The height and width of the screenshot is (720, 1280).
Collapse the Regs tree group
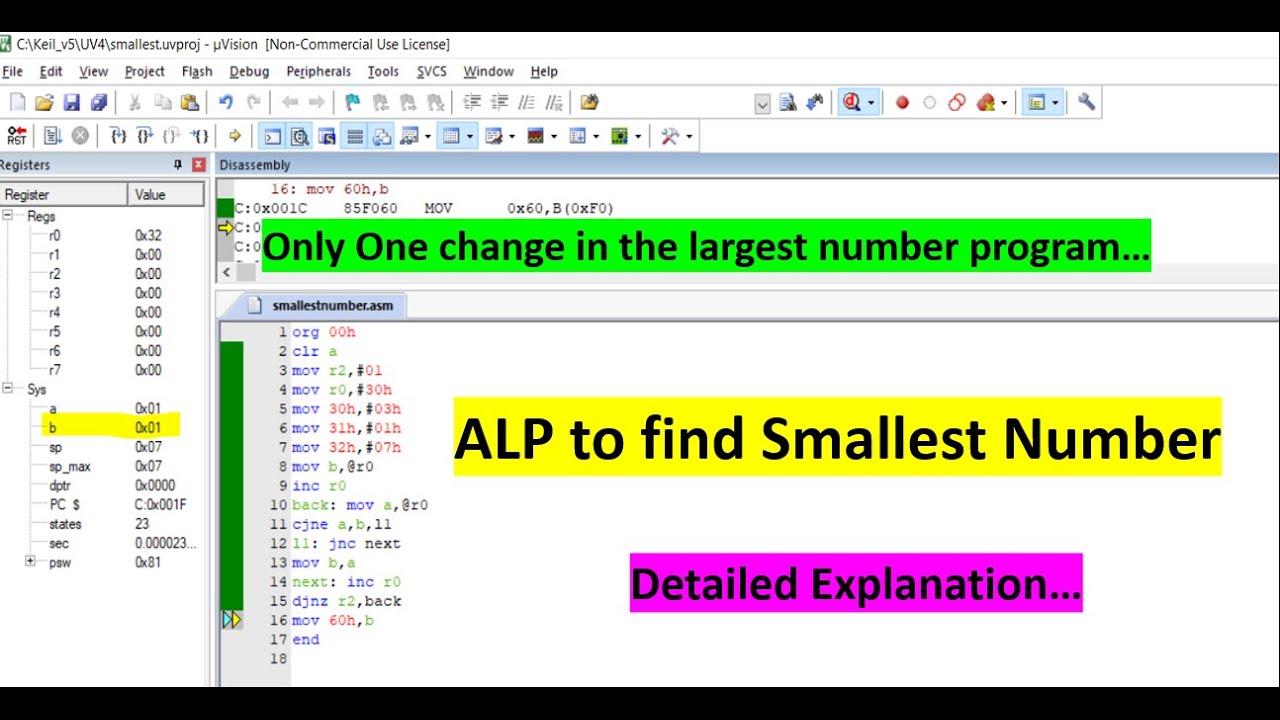pos(8,216)
